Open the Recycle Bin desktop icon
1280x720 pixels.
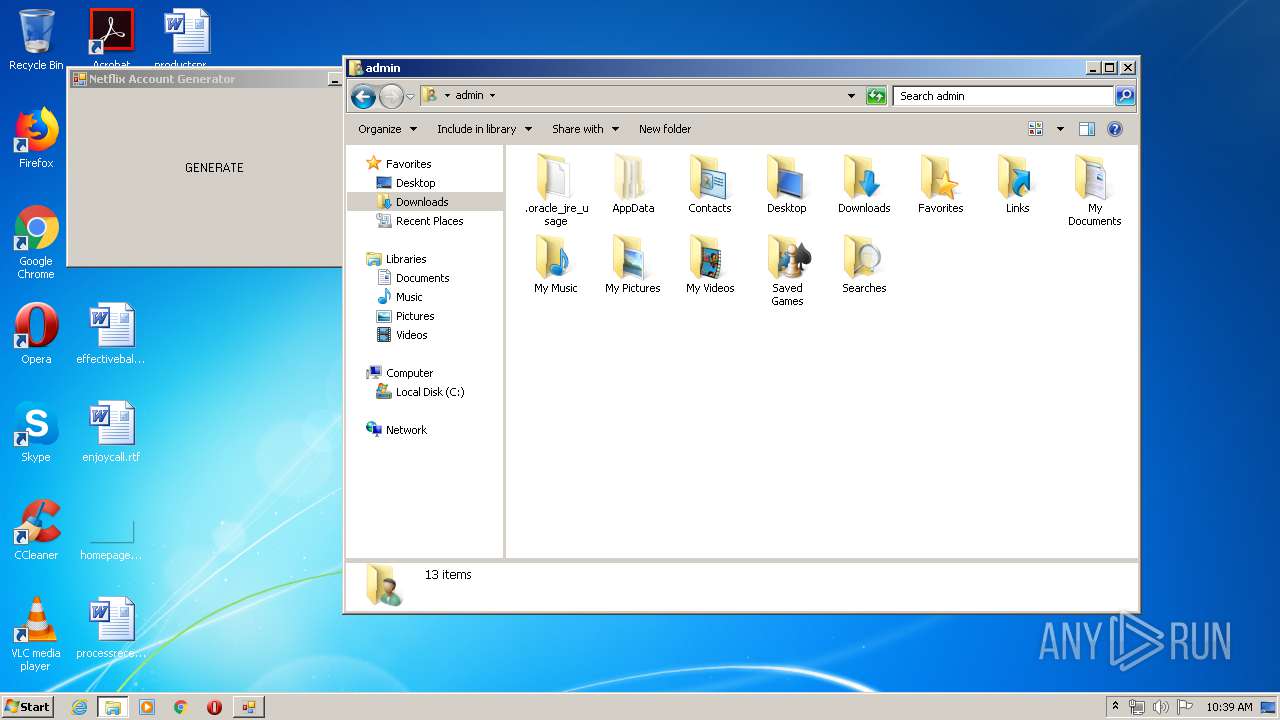(36, 40)
